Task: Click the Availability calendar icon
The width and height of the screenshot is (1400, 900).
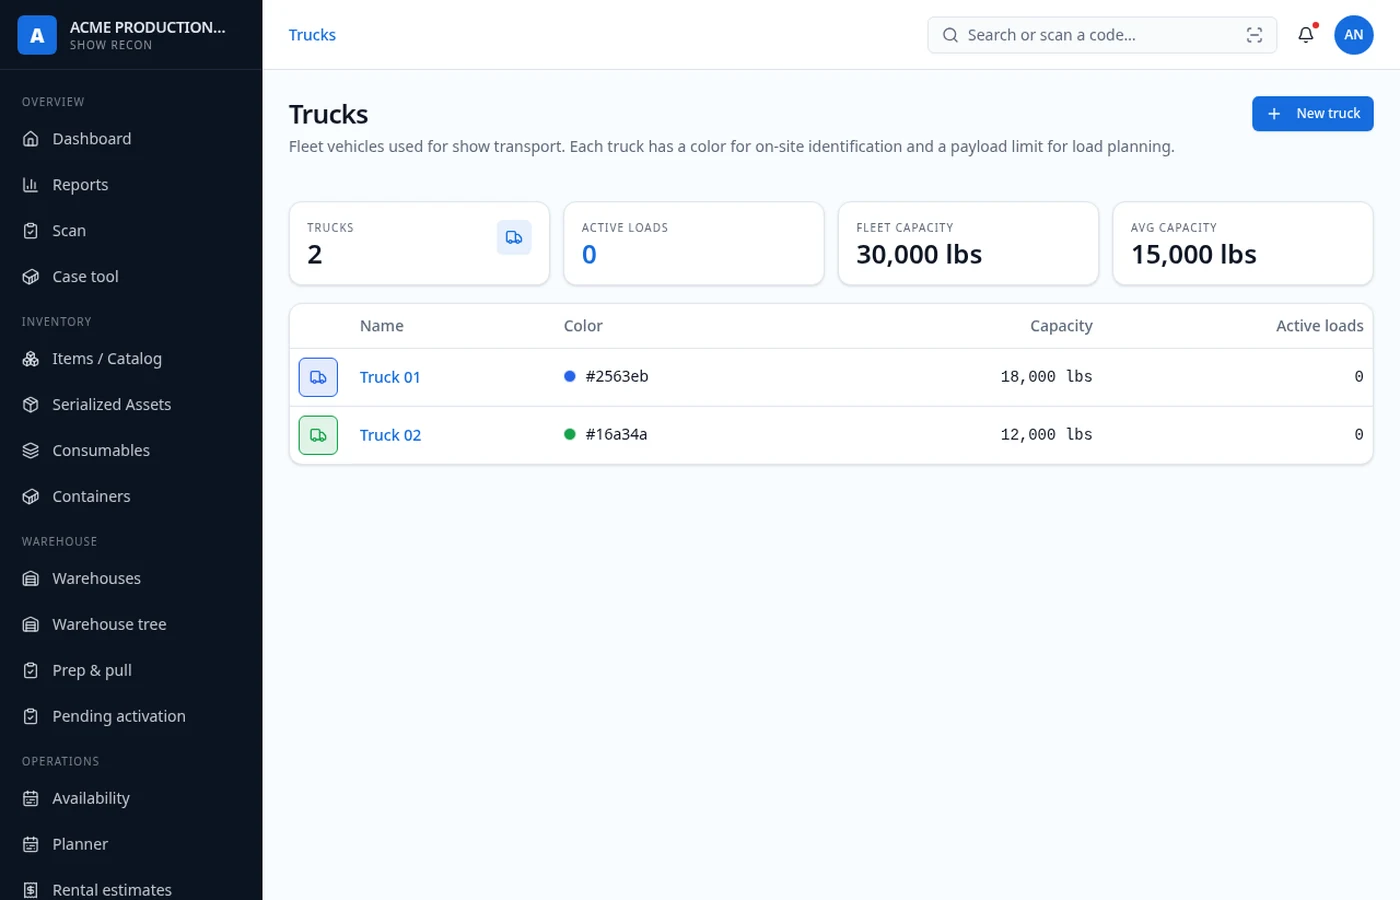Action: 31,799
